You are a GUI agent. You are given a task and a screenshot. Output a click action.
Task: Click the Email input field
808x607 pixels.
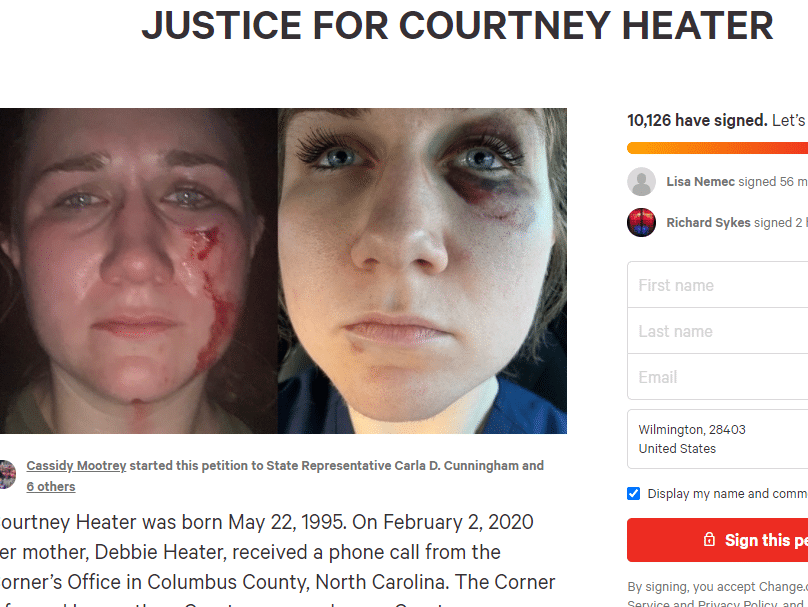[x=717, y=377]
